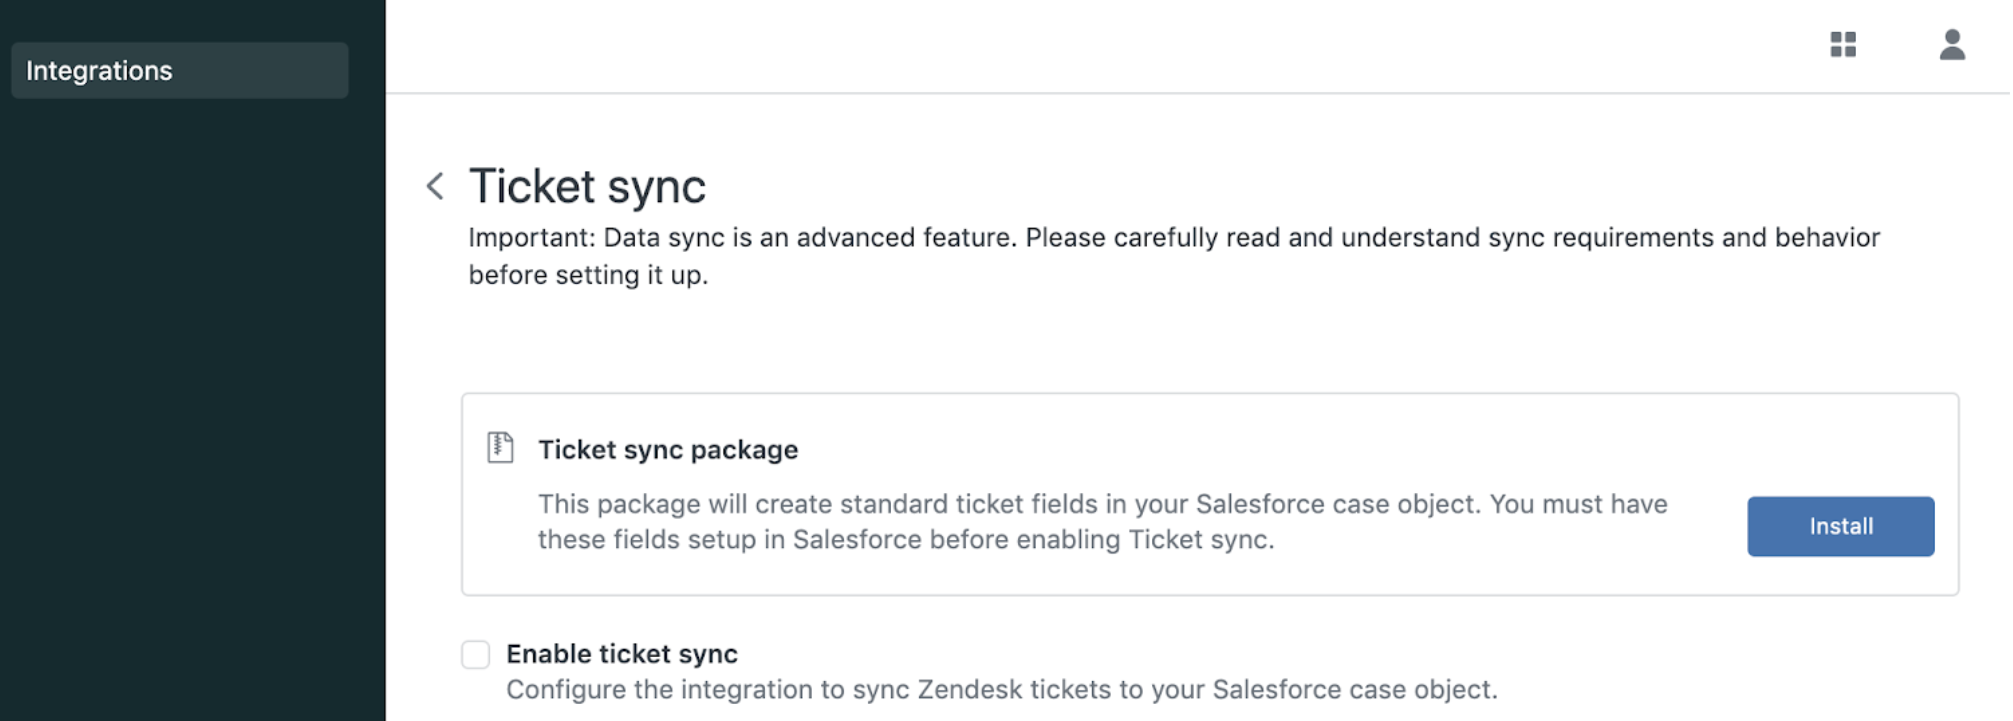This screenshot has height=721, width=2013.
Task: Open the product switcher with the four-squares icon
Action: pos(1843,45)
